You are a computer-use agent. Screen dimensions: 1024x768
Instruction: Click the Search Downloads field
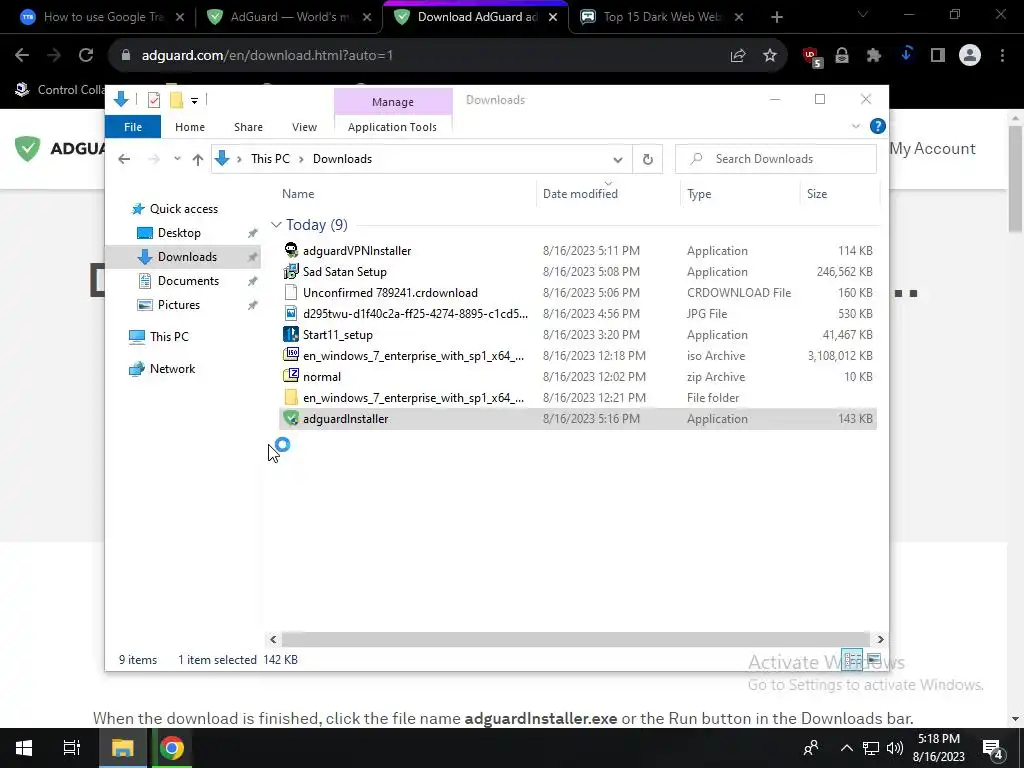pos(775,159)
